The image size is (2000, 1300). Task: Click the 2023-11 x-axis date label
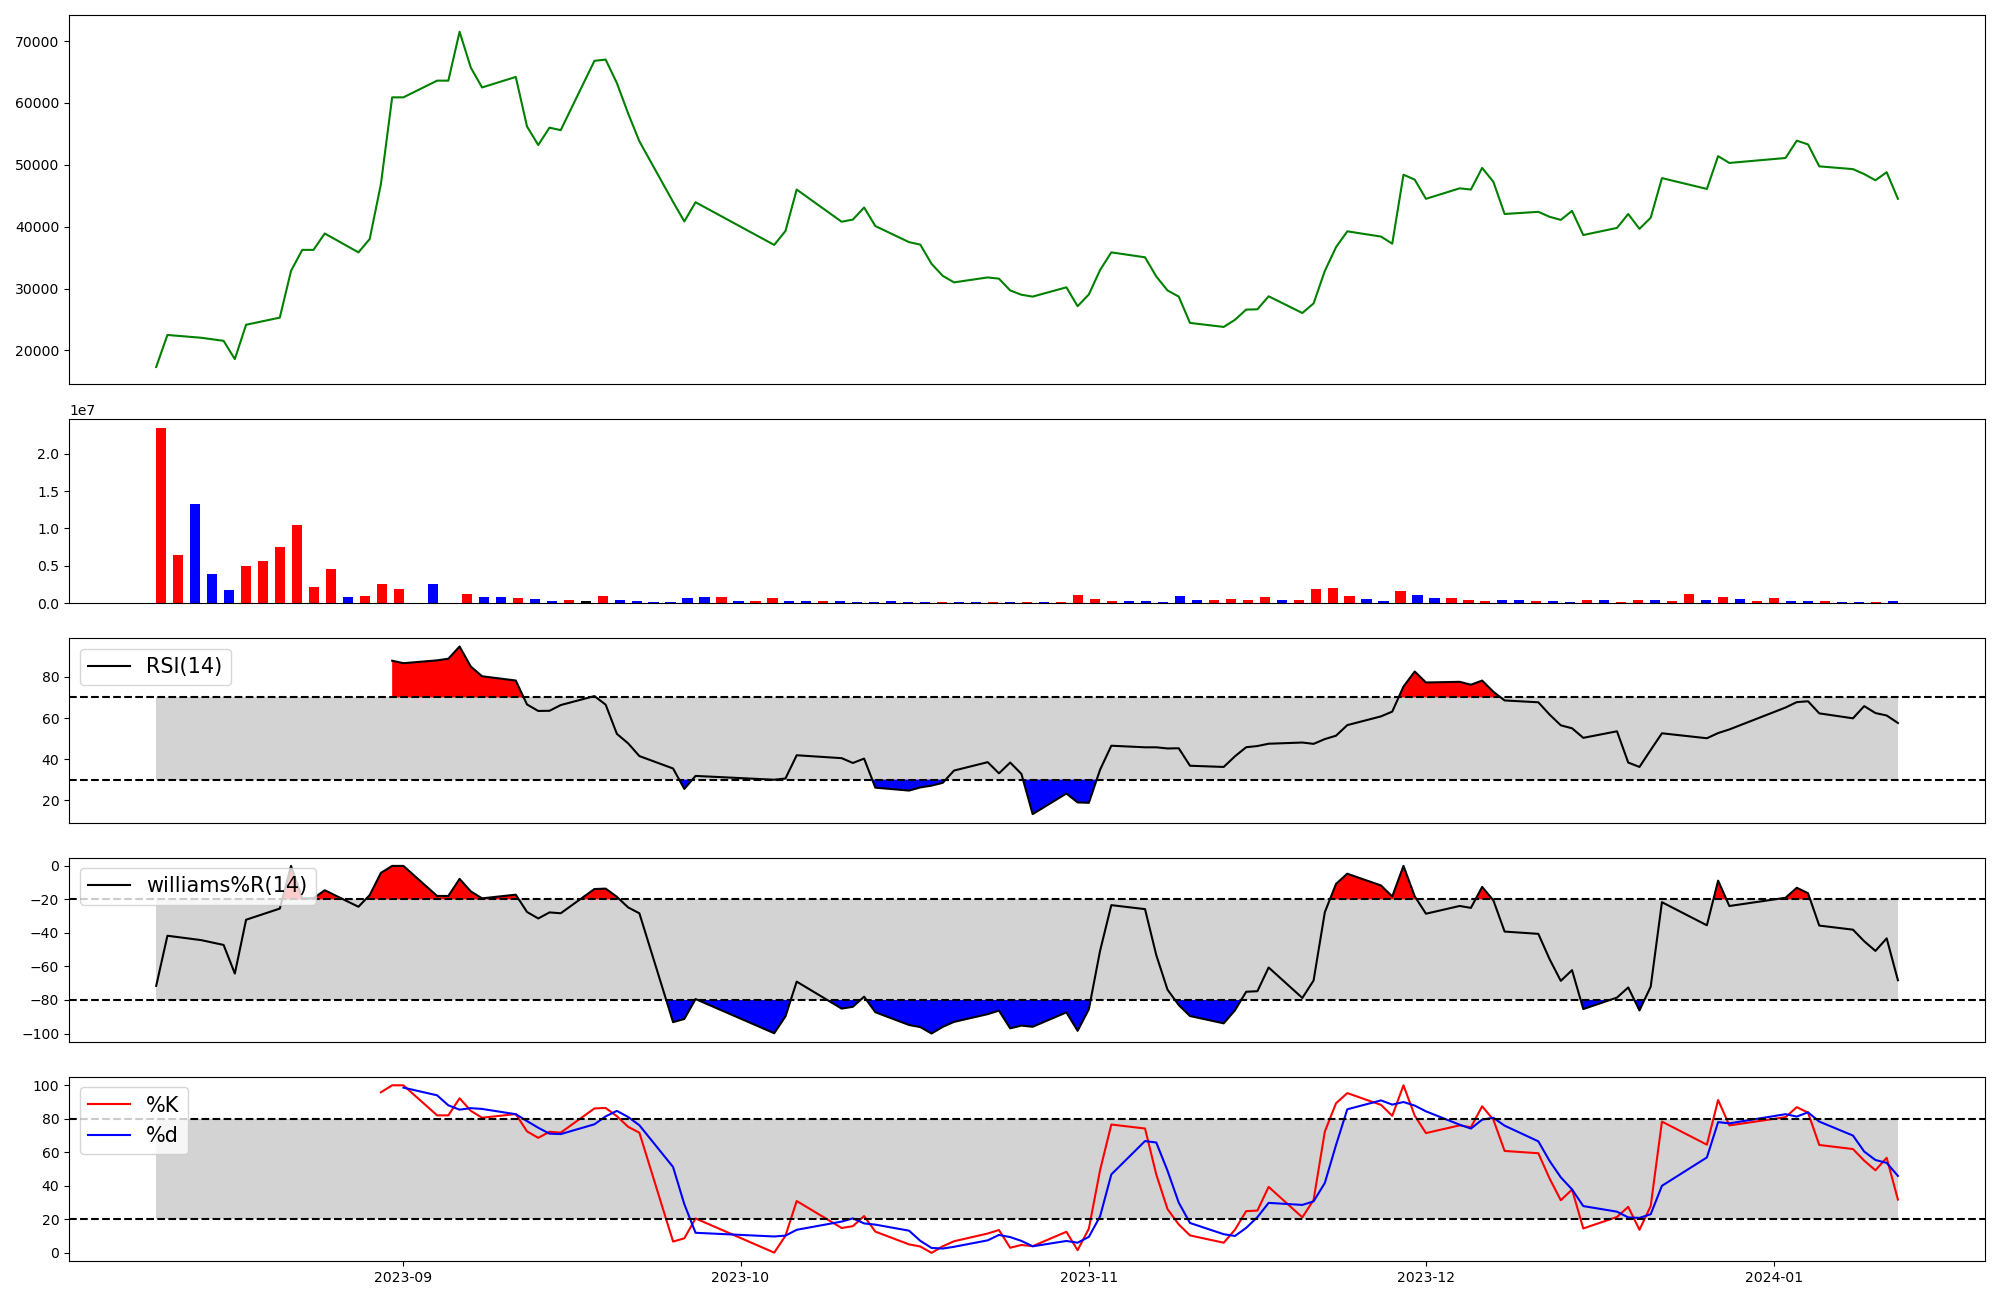pos(1088,1277)
